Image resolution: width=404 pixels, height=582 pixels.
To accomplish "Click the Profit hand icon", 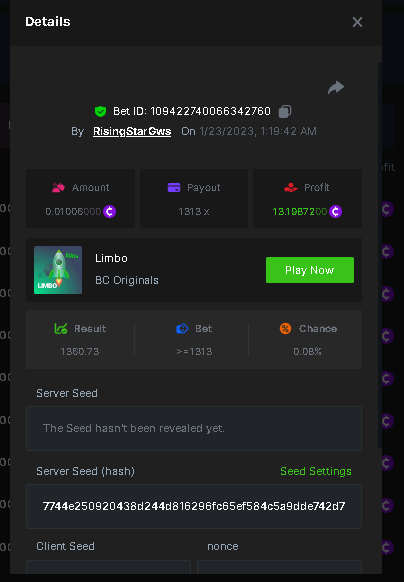I will [291, 187].
